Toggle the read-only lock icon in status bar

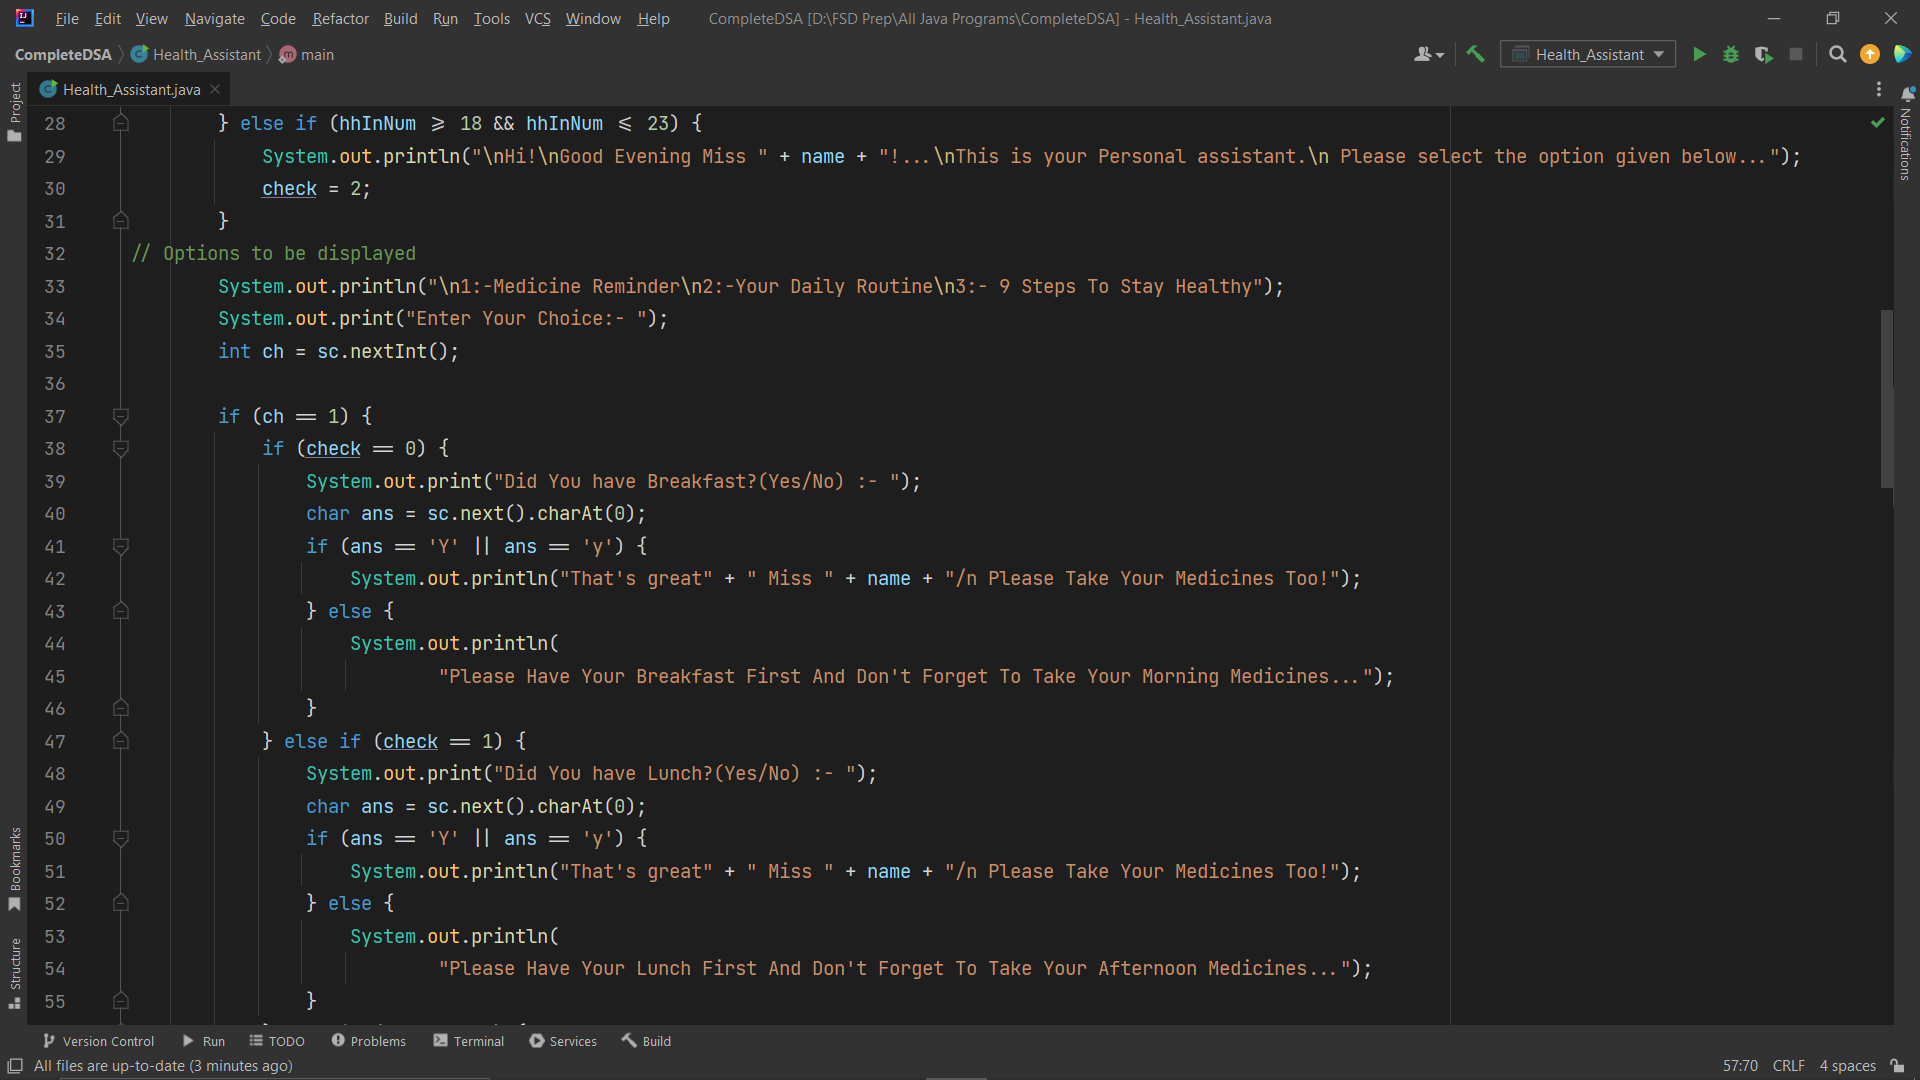click(x=1897, y=1066)
